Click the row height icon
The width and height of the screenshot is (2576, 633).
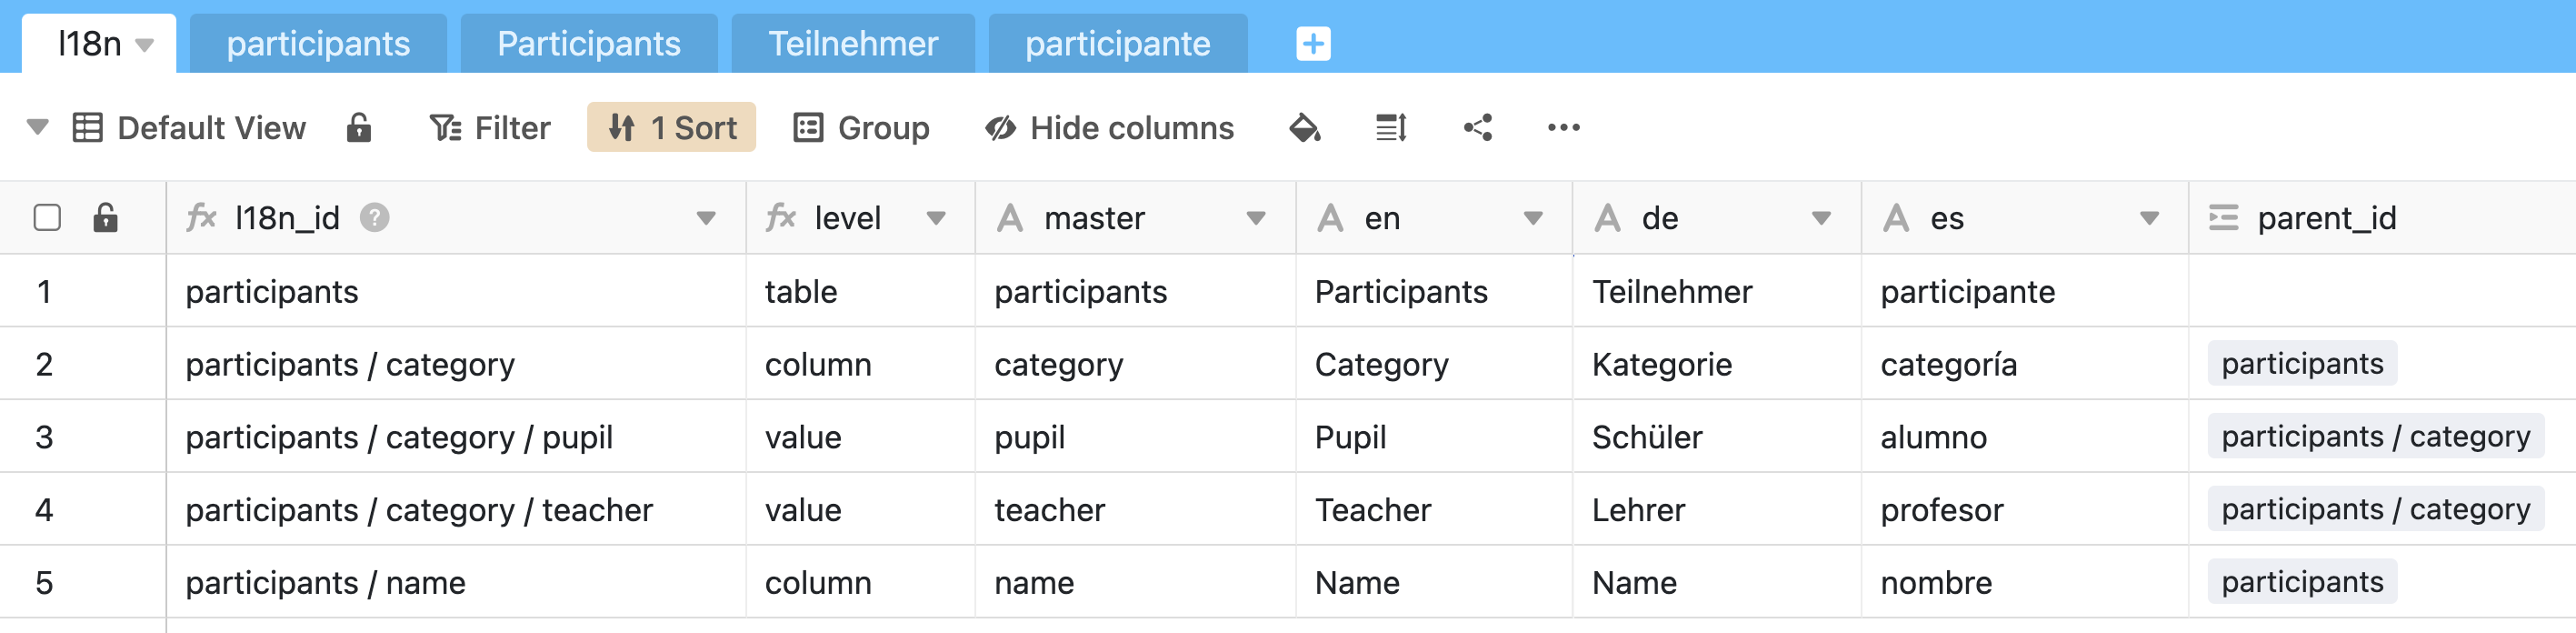pos(1391,128)
